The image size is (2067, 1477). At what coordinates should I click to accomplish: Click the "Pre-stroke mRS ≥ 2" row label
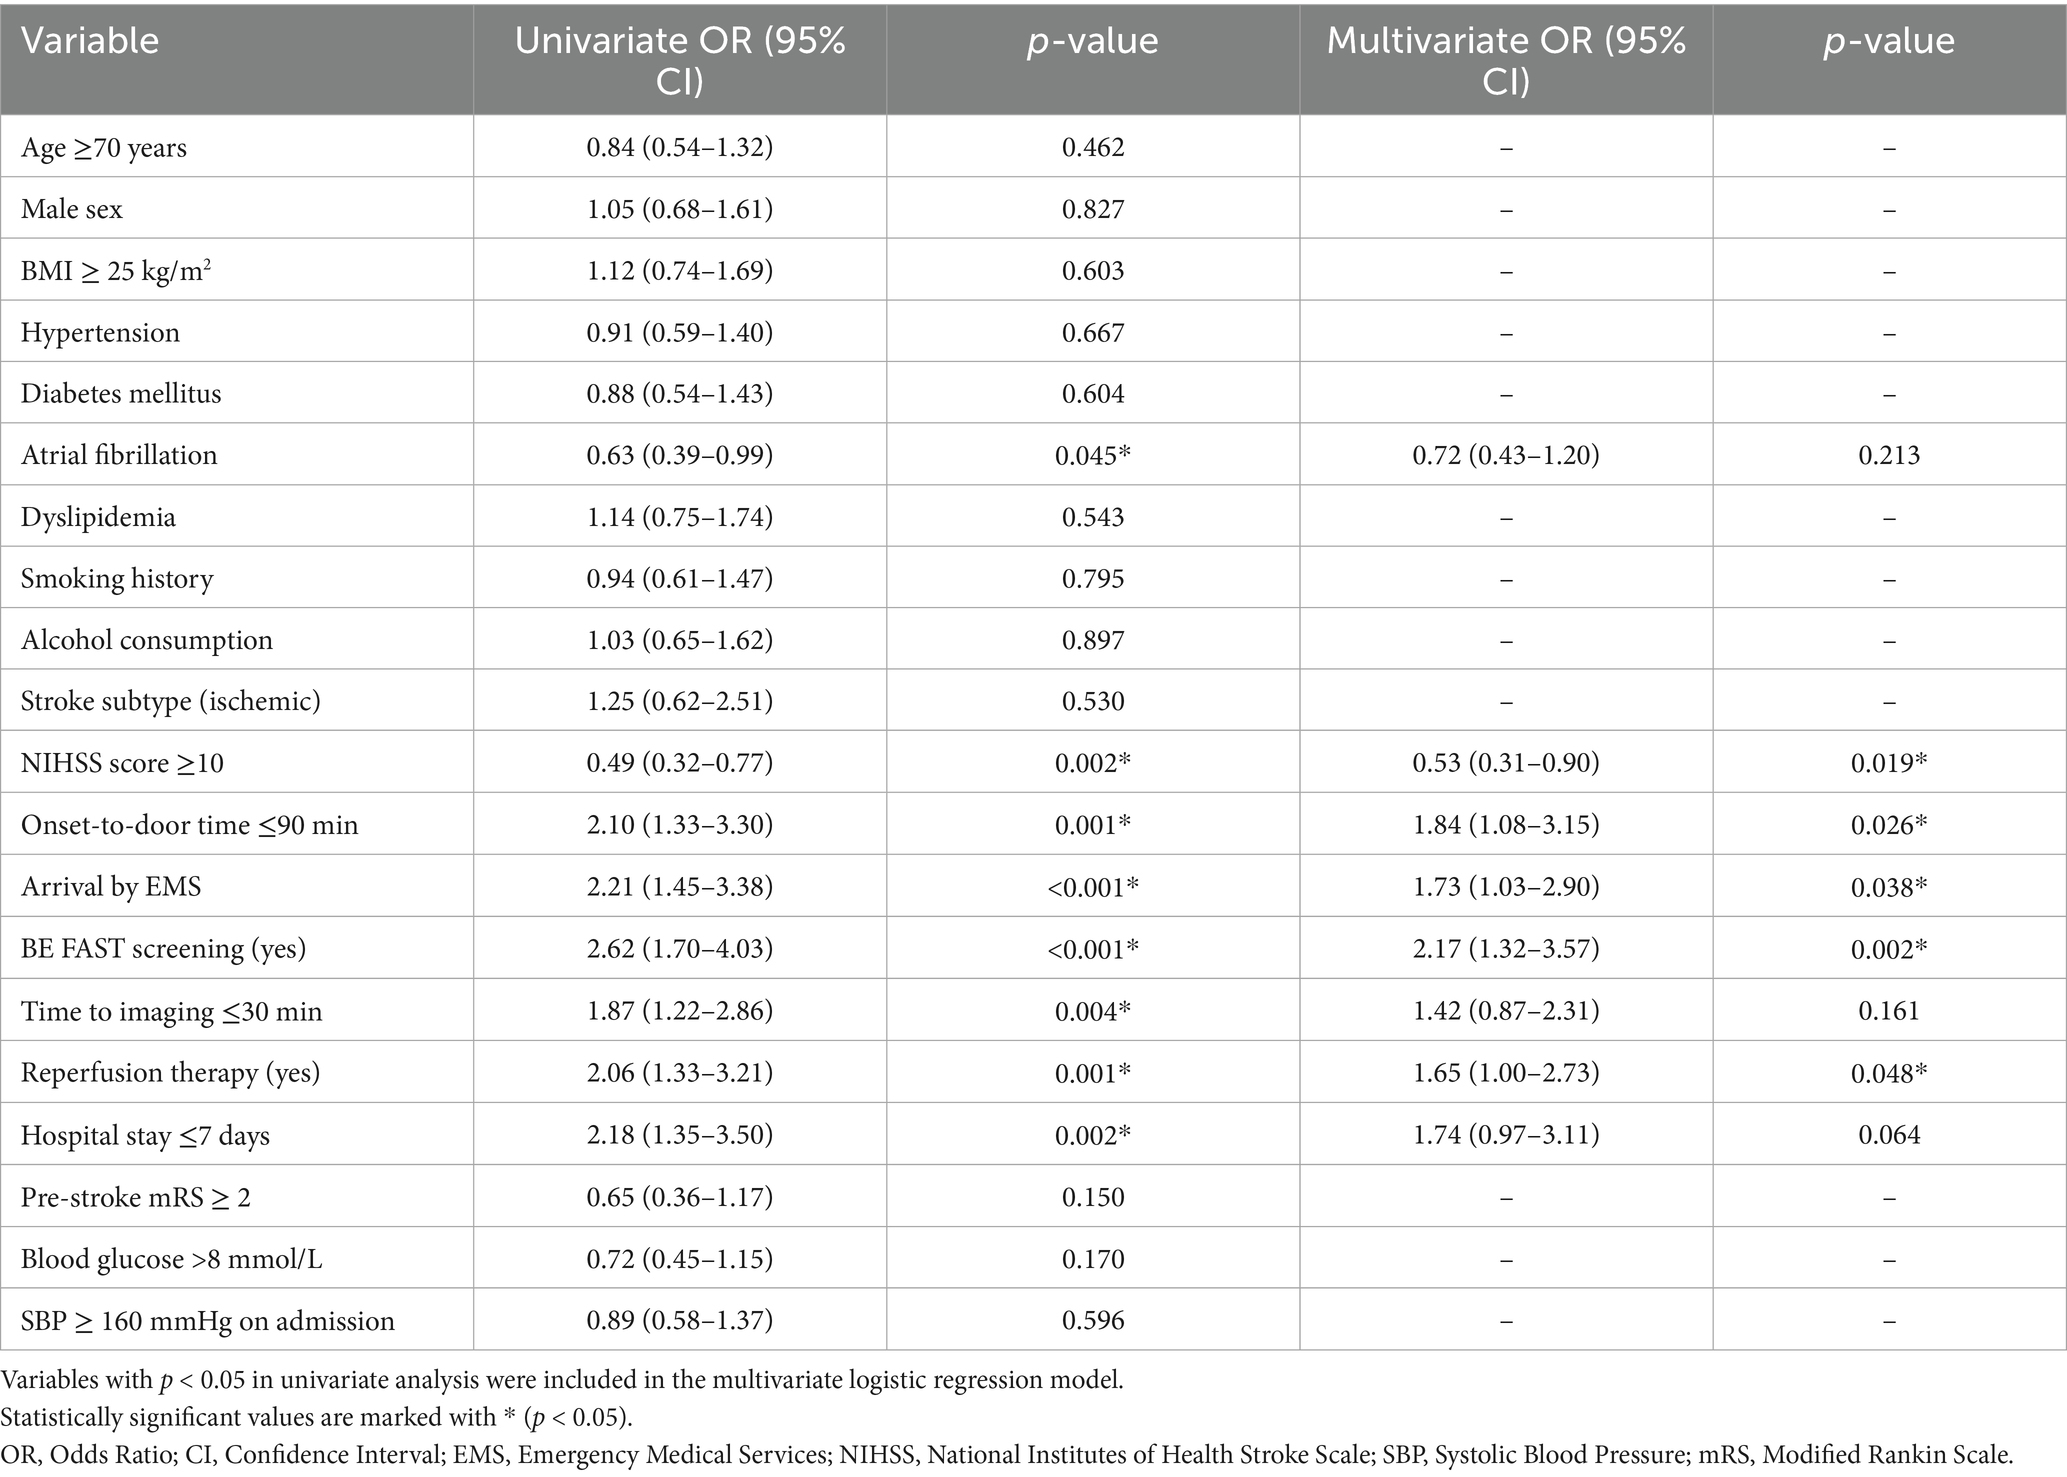click(135, 1197)
